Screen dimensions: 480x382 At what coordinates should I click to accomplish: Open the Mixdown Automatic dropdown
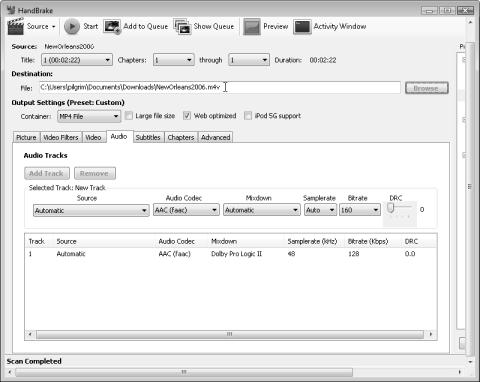click(262, 210)
